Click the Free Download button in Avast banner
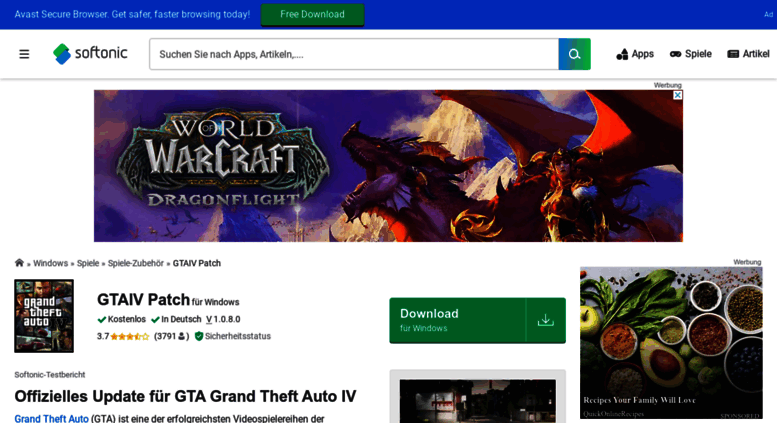 (x=312, y=14)
